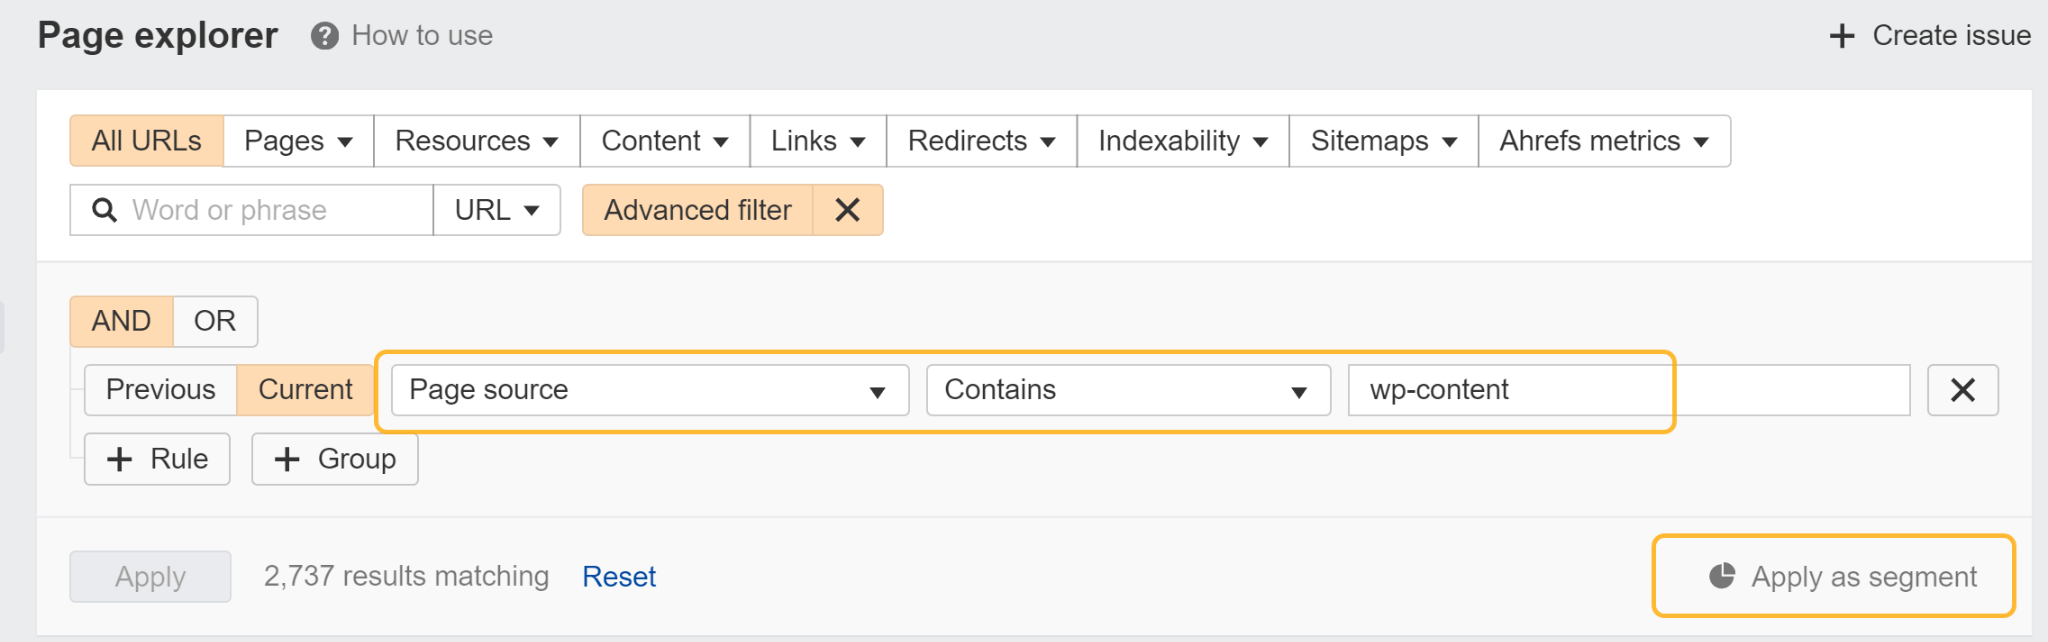This screenshot has width=2048, height=642.
Task: Open the URL search type dropdown
Action: click(x=496, y=210)
